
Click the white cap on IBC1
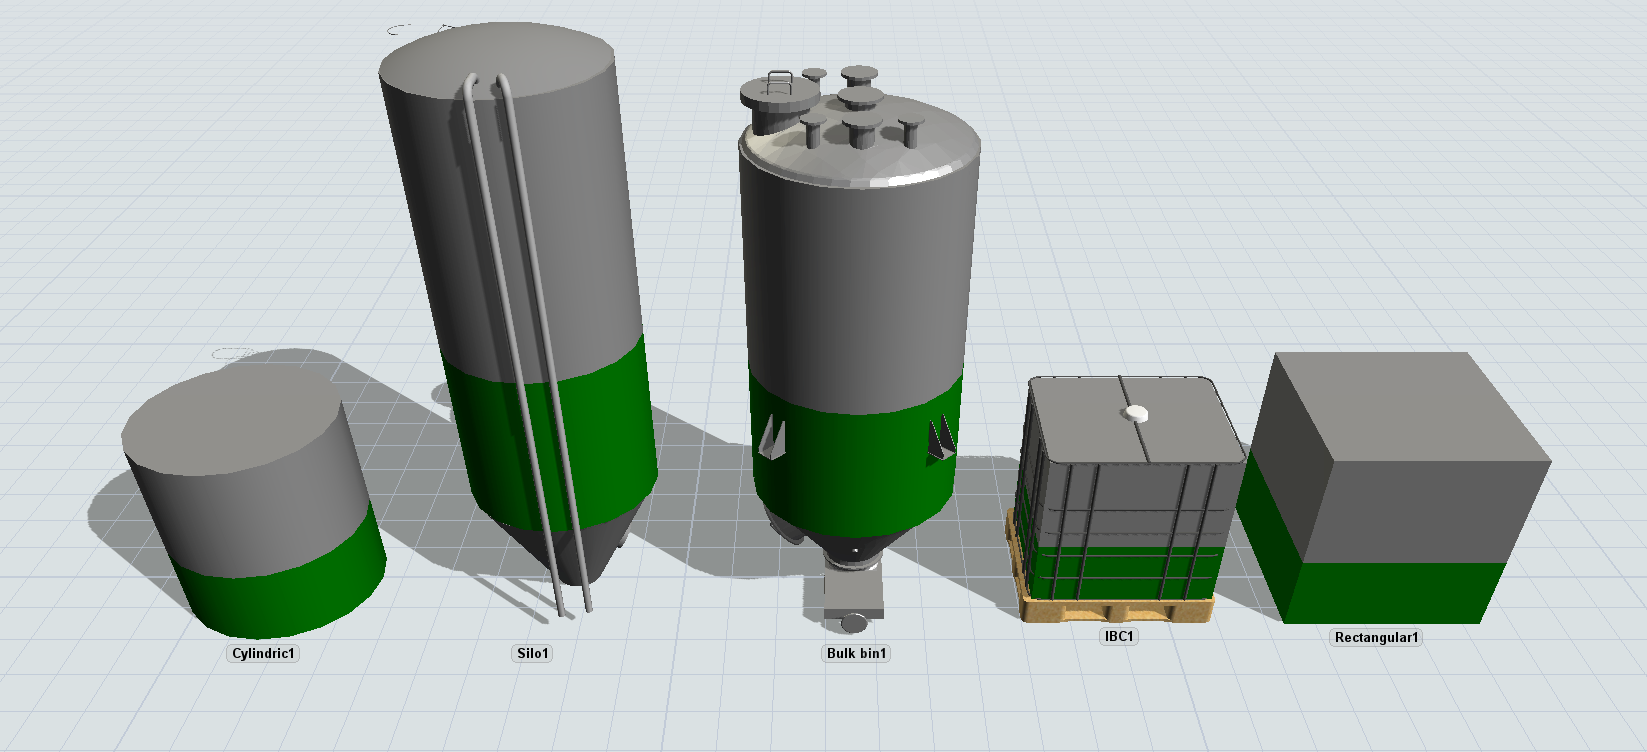pyautogui.click(x=1136, y=413)
